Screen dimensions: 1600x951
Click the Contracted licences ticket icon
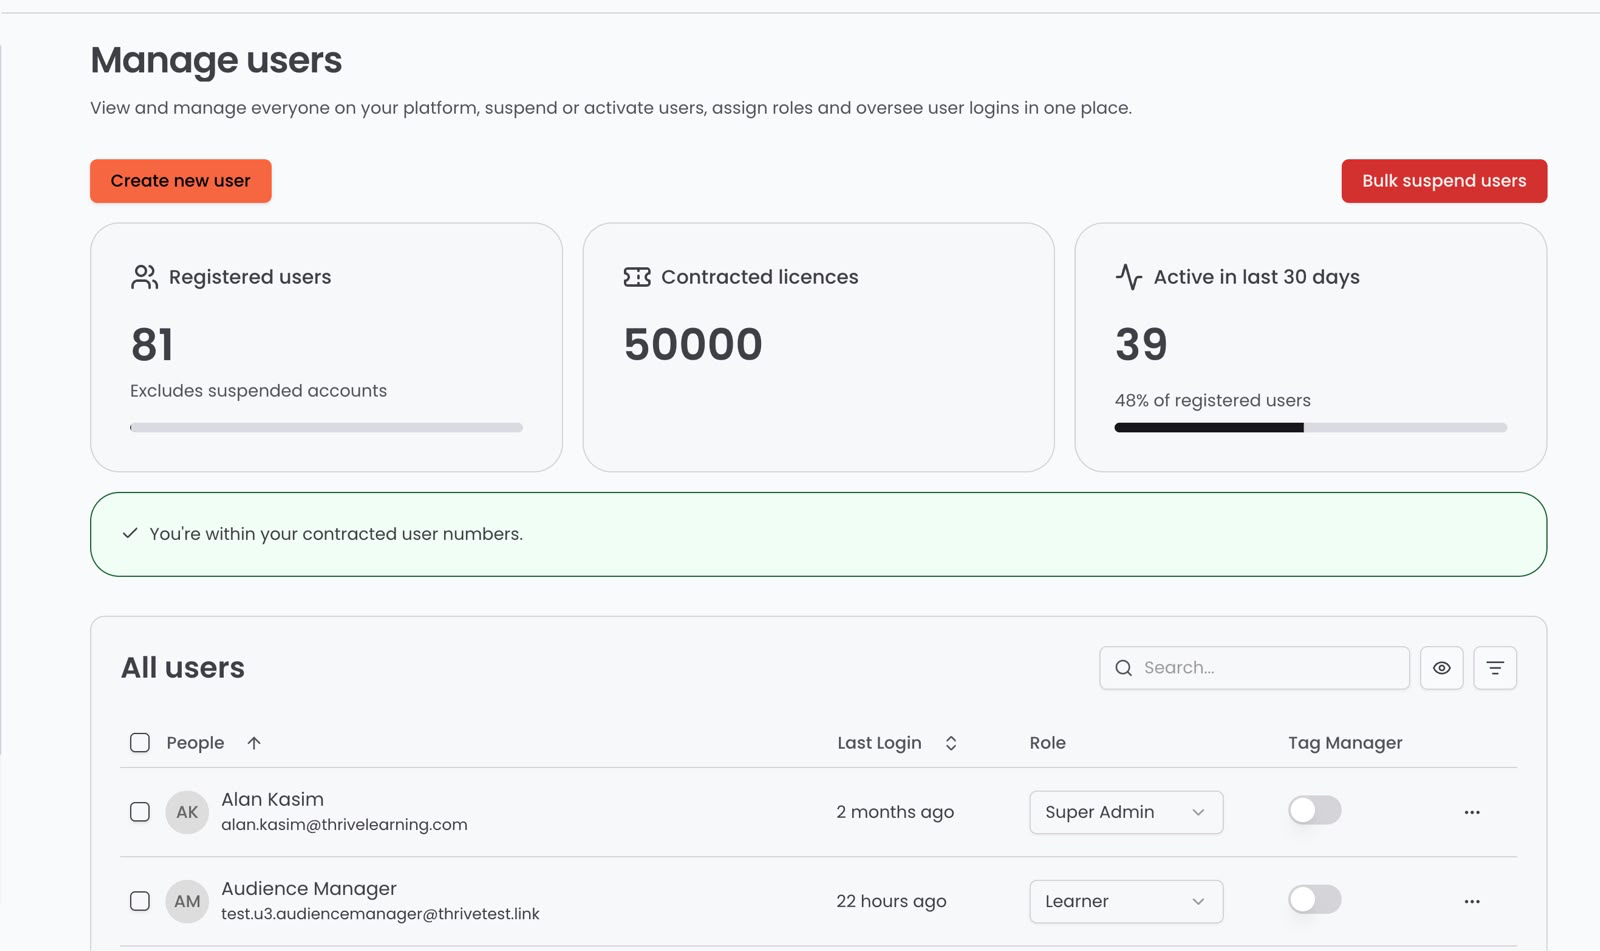(x=637, y=277)
